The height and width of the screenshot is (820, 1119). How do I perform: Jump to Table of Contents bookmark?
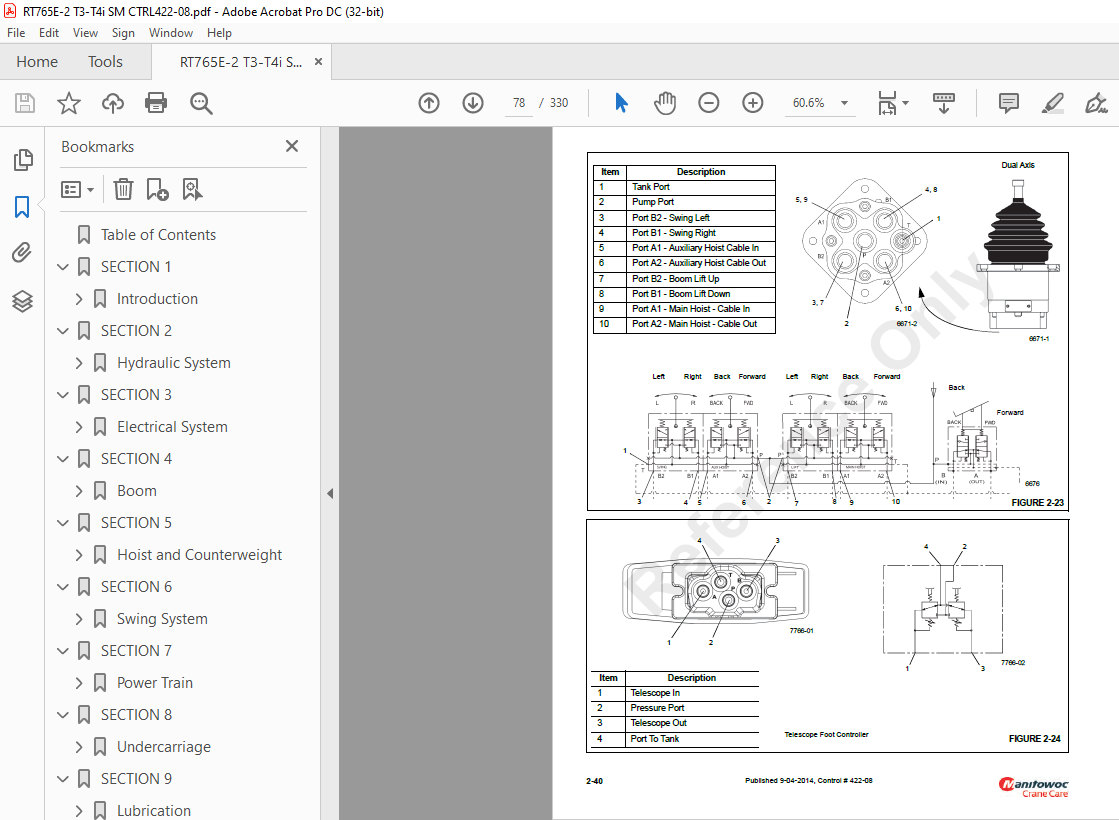pyautogui.click(x=158, y=235)
